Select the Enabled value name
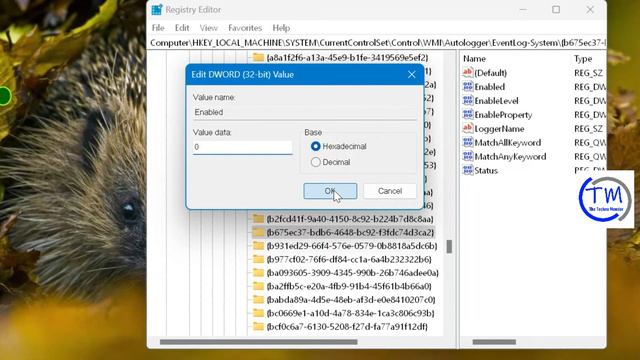The image size is (640, 360). point(489,87)
